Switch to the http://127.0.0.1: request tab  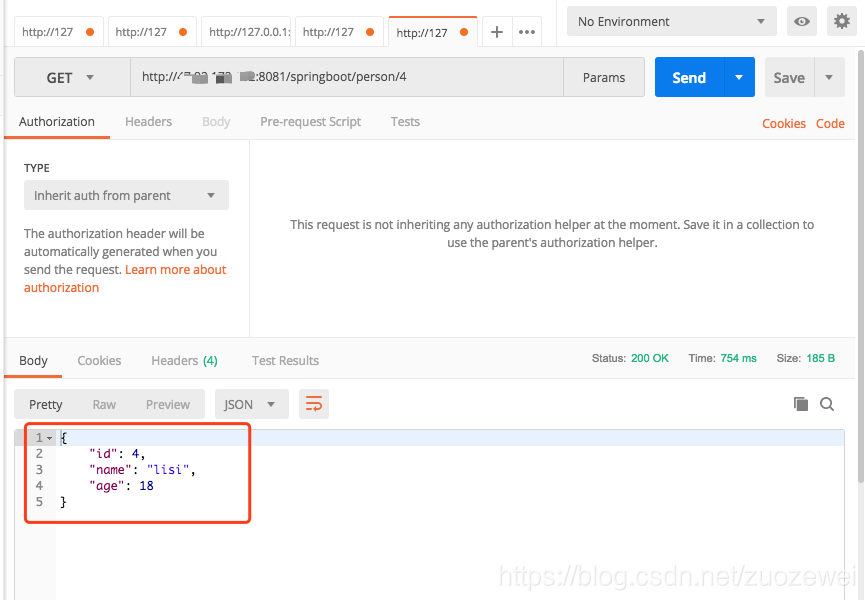click(x=246, y=32)
